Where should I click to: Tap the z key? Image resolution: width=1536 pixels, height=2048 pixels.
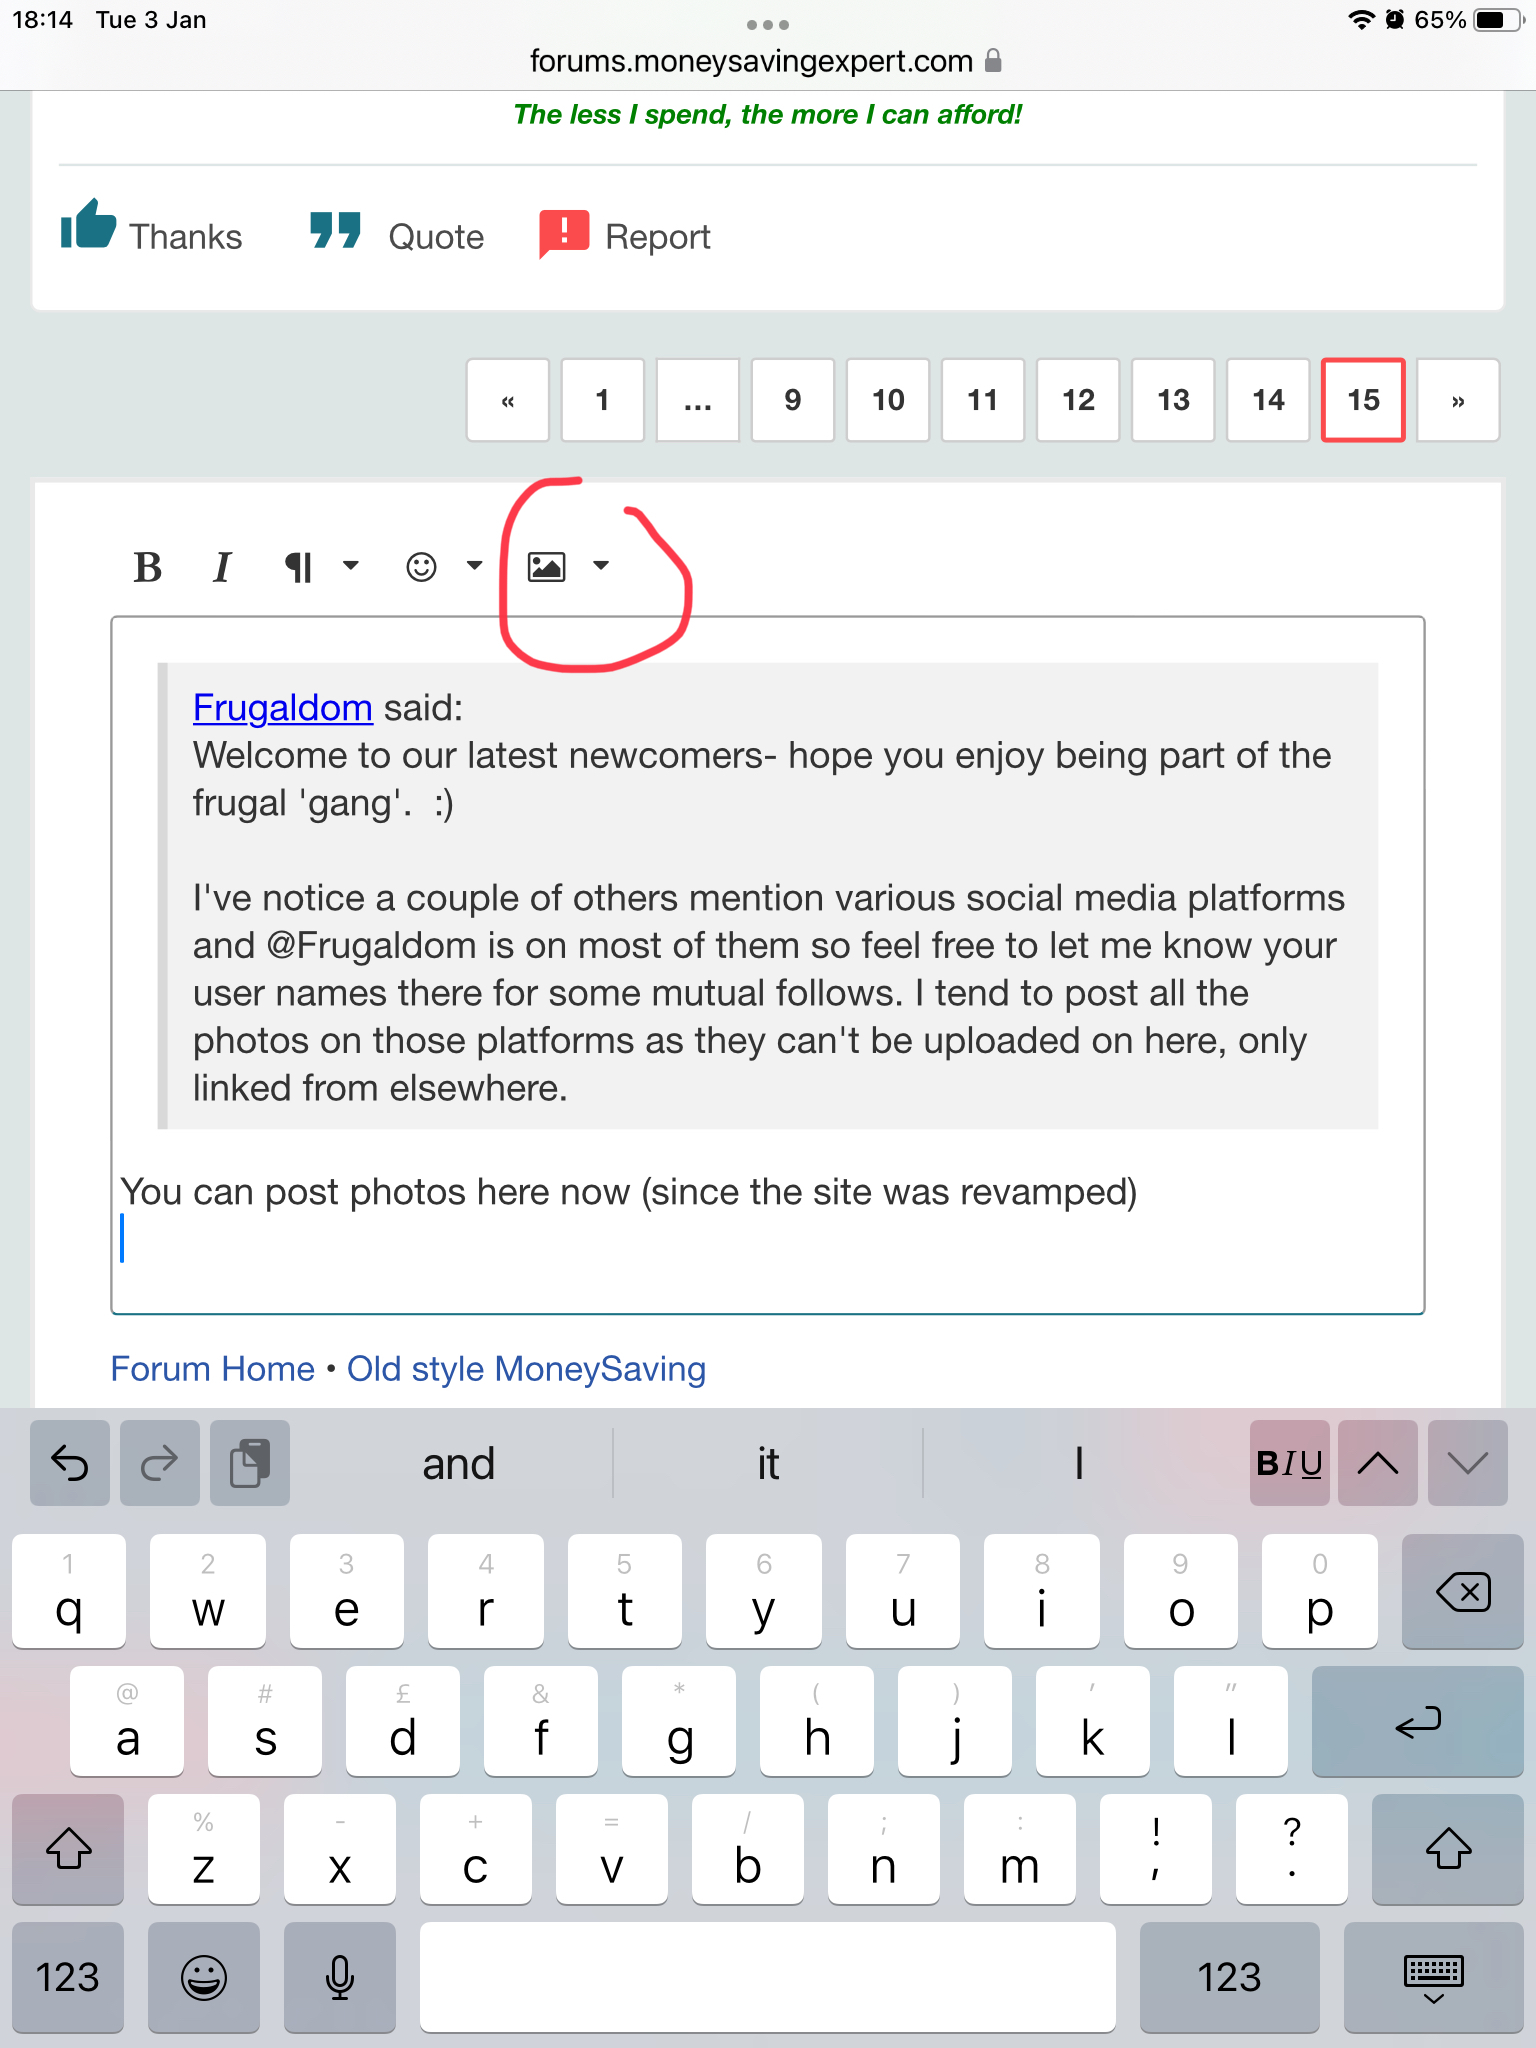coord(204,1849)
